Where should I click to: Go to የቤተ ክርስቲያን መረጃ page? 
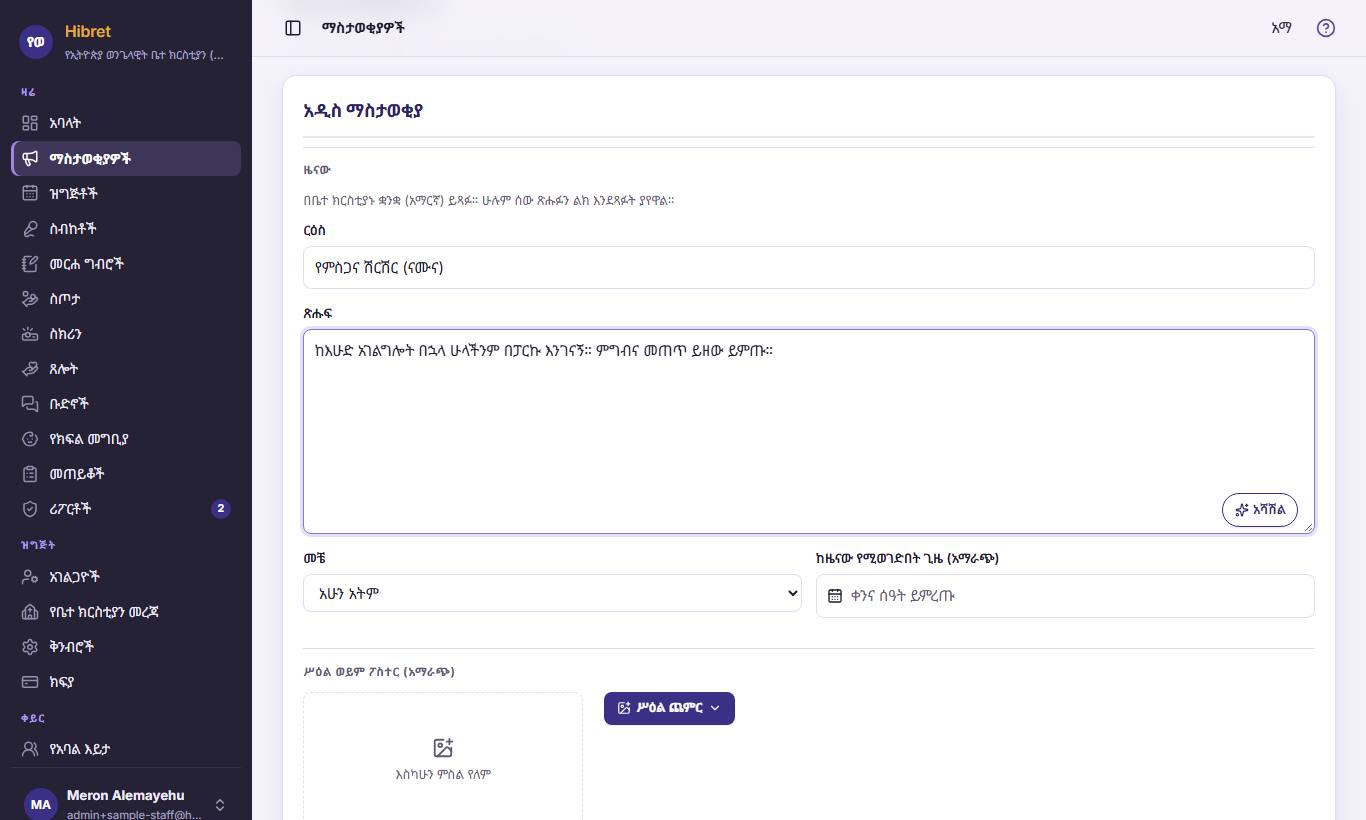pos(126,612)
